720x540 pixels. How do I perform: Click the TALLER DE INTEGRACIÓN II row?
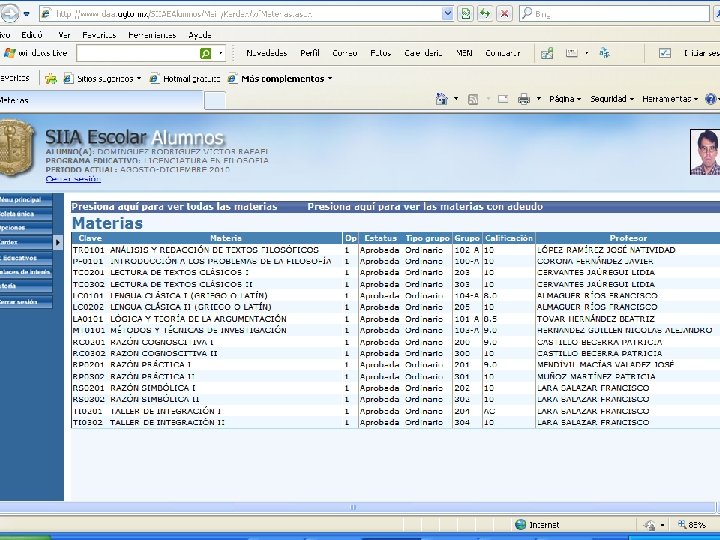(396, 422)
